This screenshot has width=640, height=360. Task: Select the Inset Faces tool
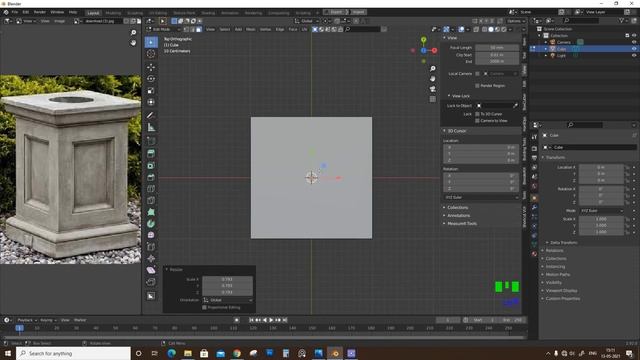click(x=151, y=166)
